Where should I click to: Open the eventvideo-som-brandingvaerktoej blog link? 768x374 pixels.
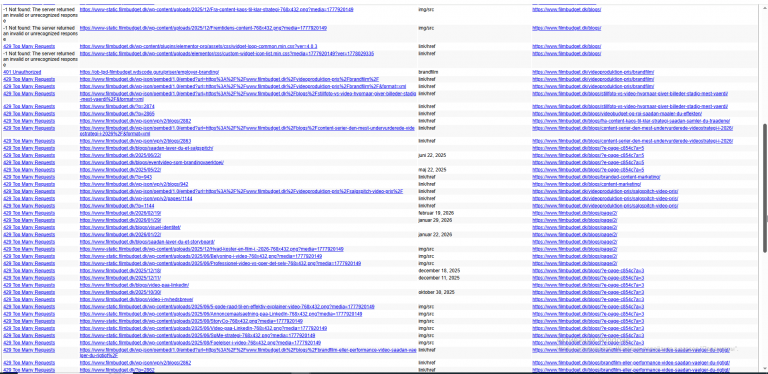click(152, 163)
